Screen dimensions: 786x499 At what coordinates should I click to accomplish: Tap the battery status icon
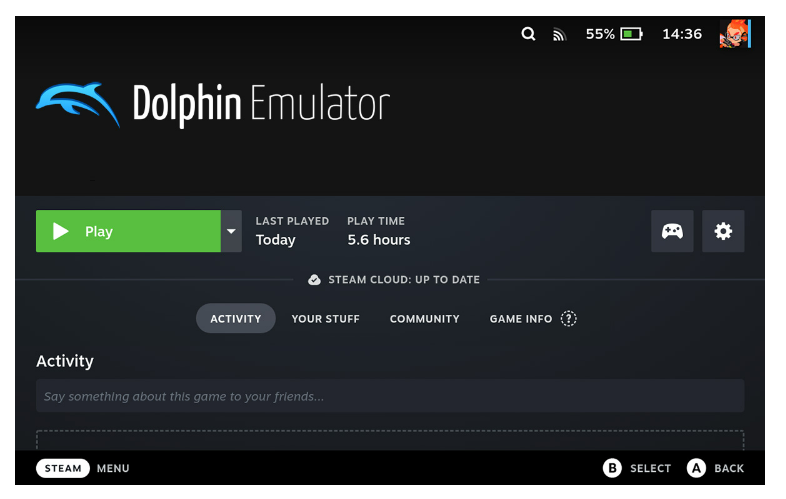tap(631, 34)
